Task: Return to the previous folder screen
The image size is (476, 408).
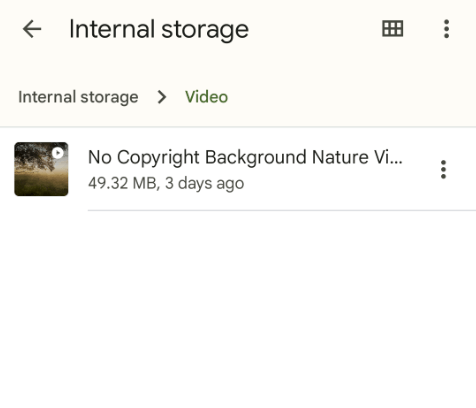Action: (32, 29)
